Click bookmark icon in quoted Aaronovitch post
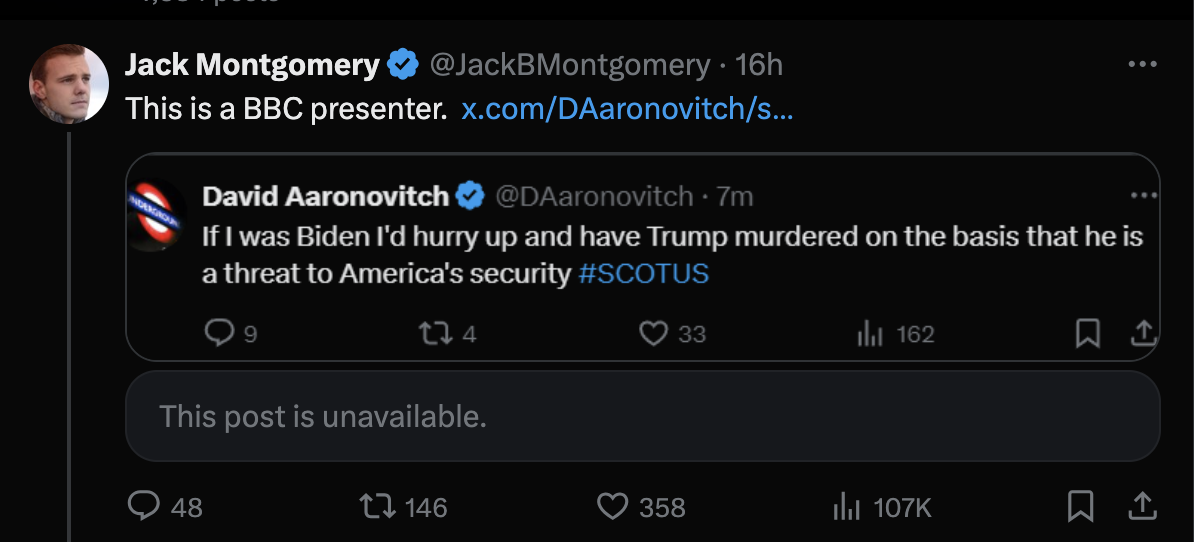1194x542 pixels. 1087,333
